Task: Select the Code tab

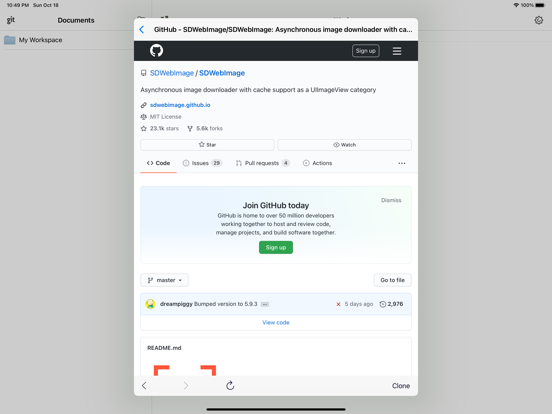Action: tap(158, 163)
